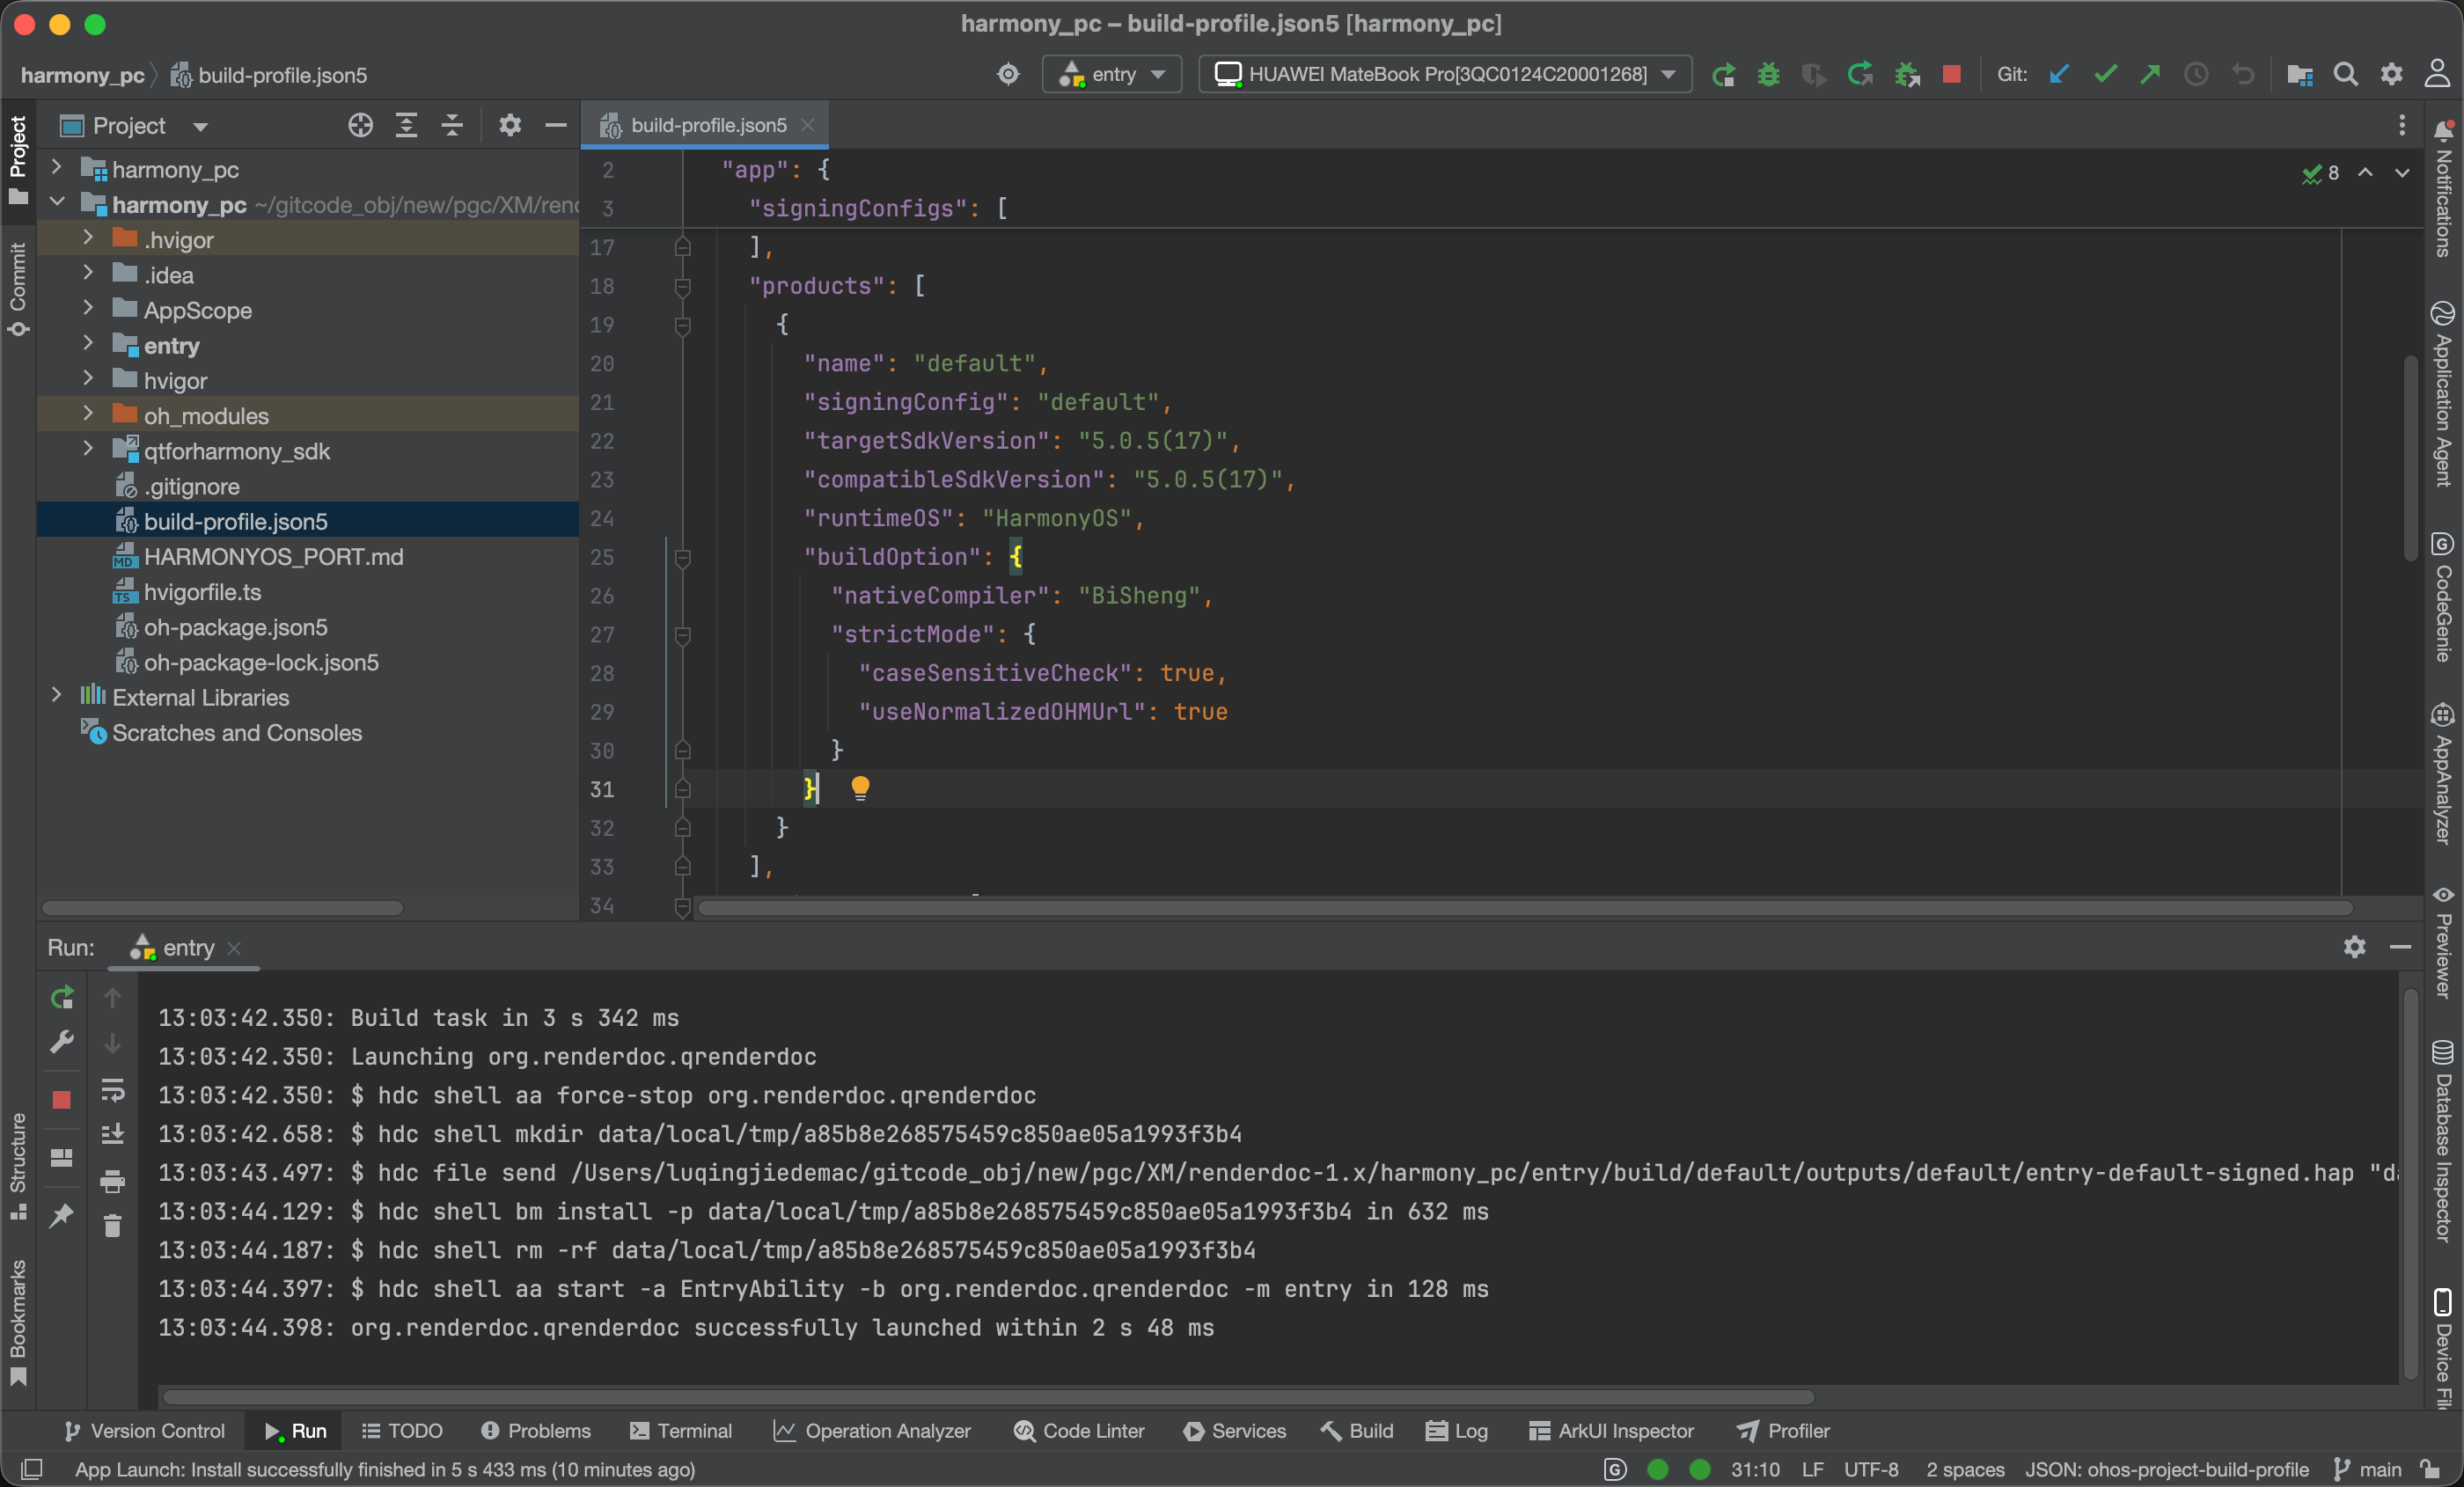Click the Run console horizontal scrollbar
Viewport: 2464px width, 1487px height.
coord(988,1396)
